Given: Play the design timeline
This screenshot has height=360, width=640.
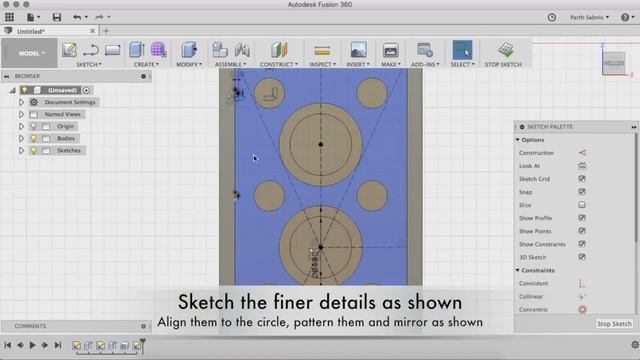Looking at the screenshot, I should (x=32, y=345).
